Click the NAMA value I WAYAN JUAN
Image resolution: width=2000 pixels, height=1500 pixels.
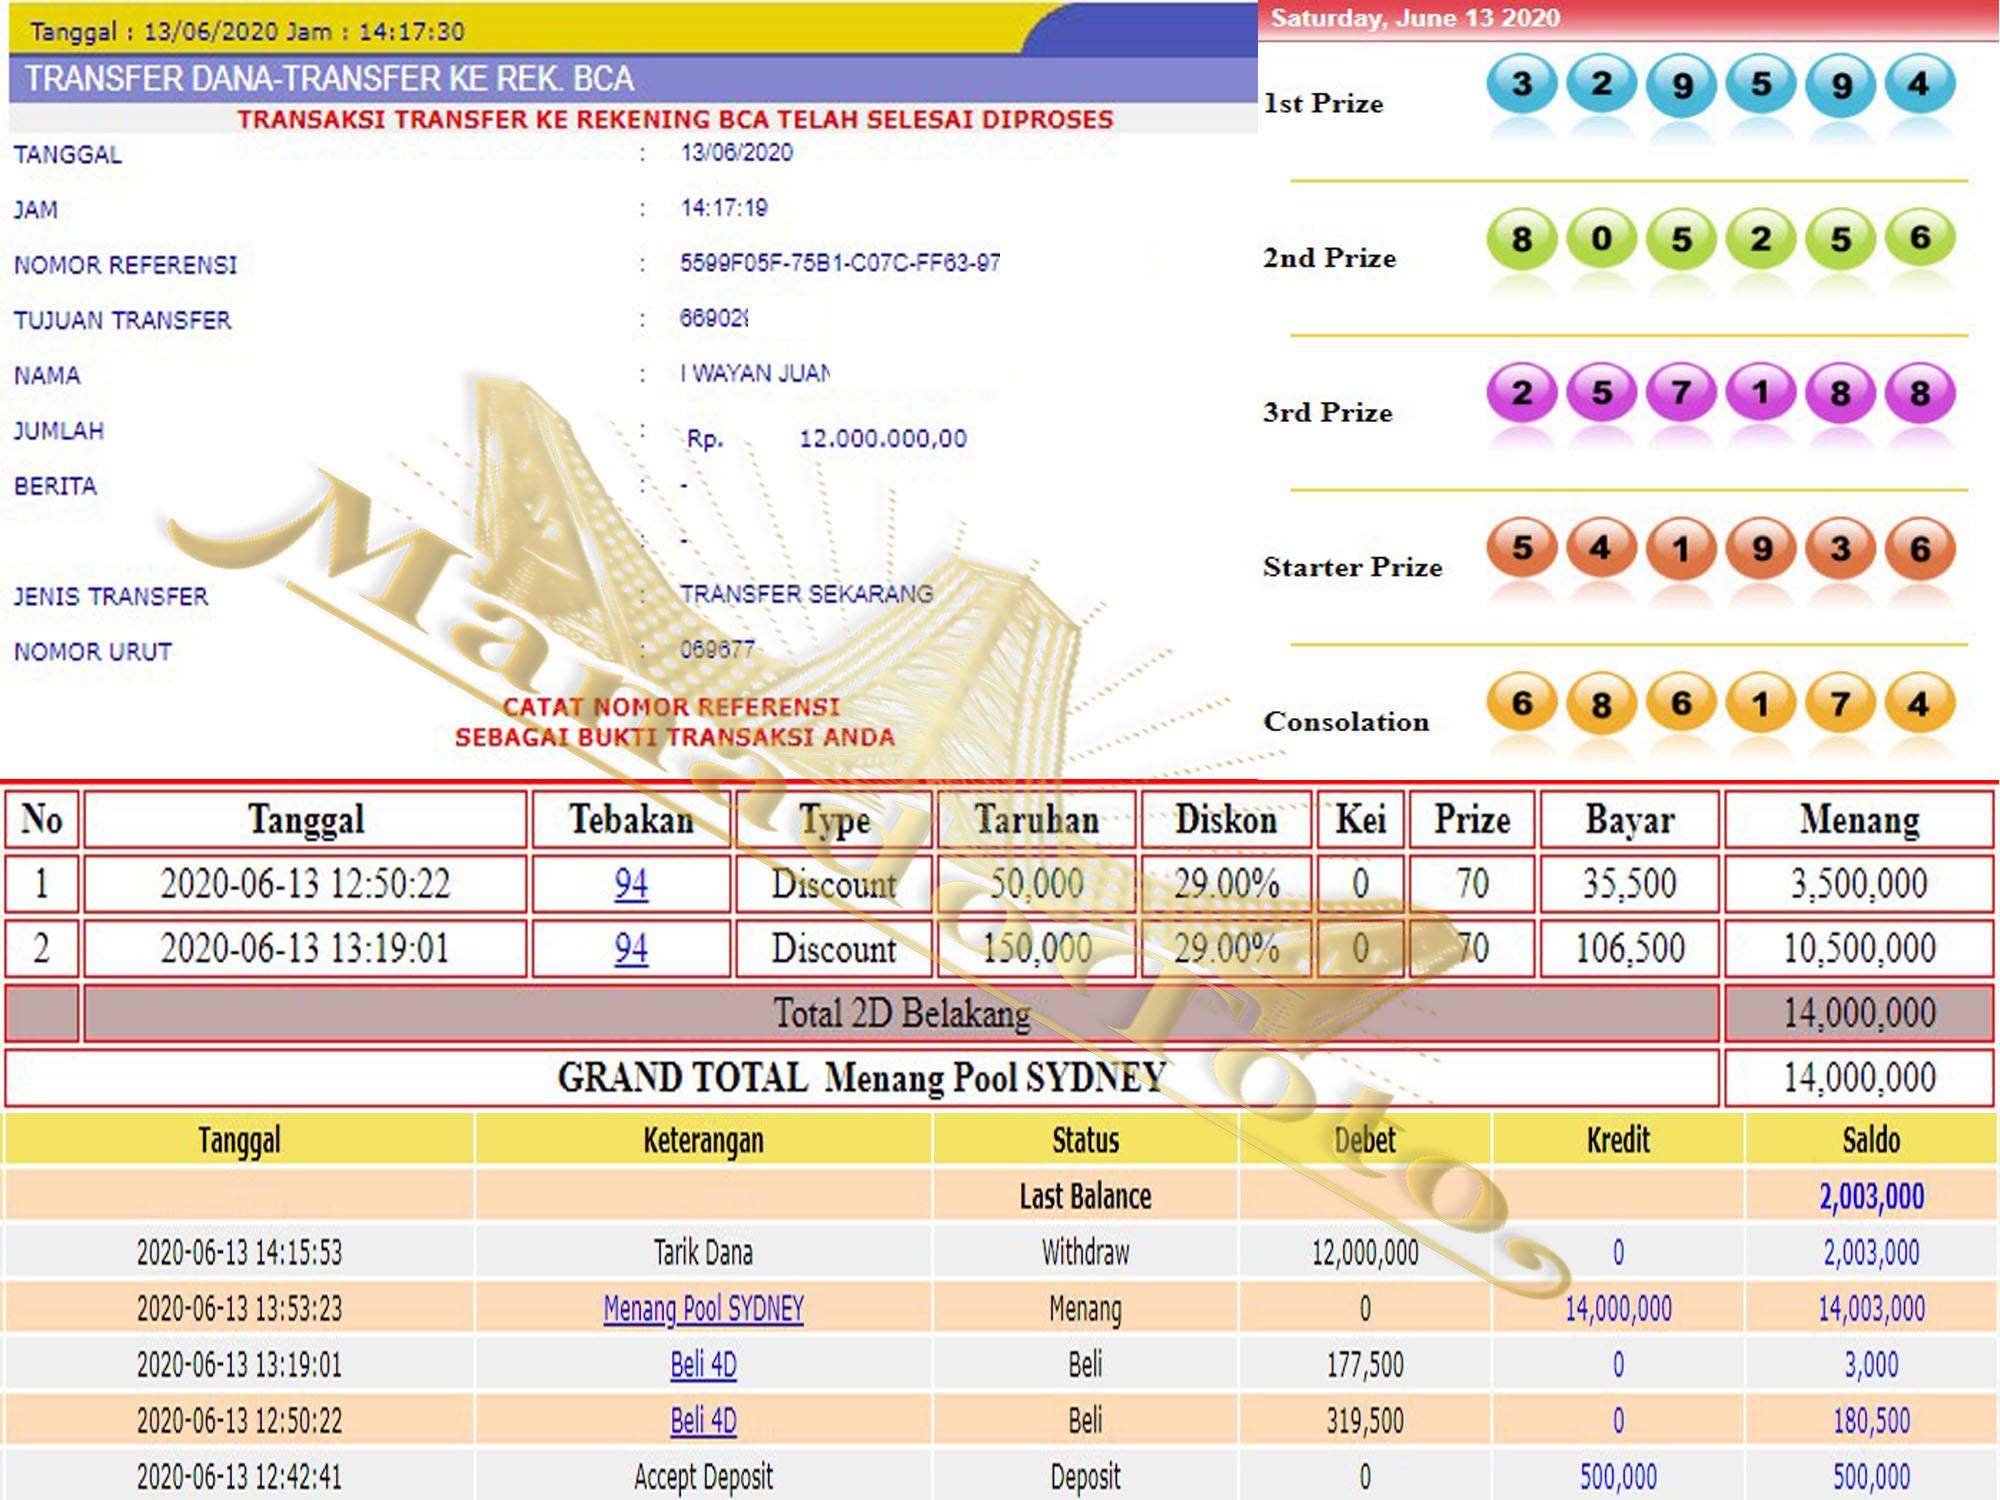(x=755, y=373)
